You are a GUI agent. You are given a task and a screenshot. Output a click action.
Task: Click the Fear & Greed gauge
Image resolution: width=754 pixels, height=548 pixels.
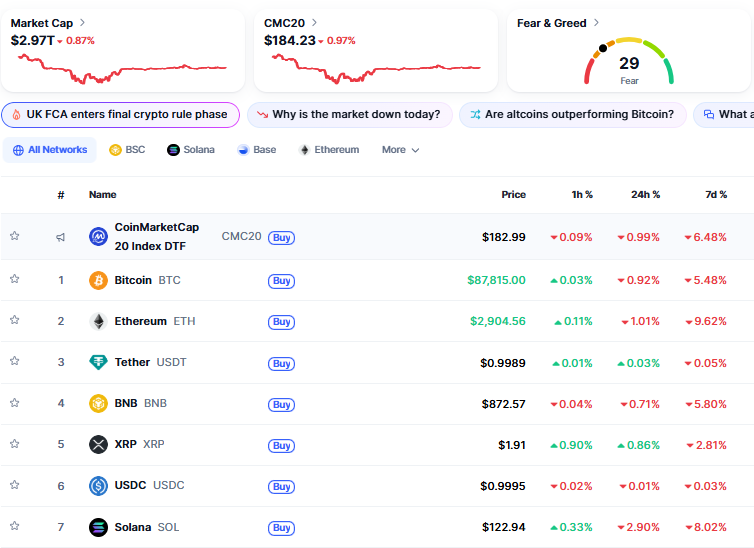coord(628,62)
